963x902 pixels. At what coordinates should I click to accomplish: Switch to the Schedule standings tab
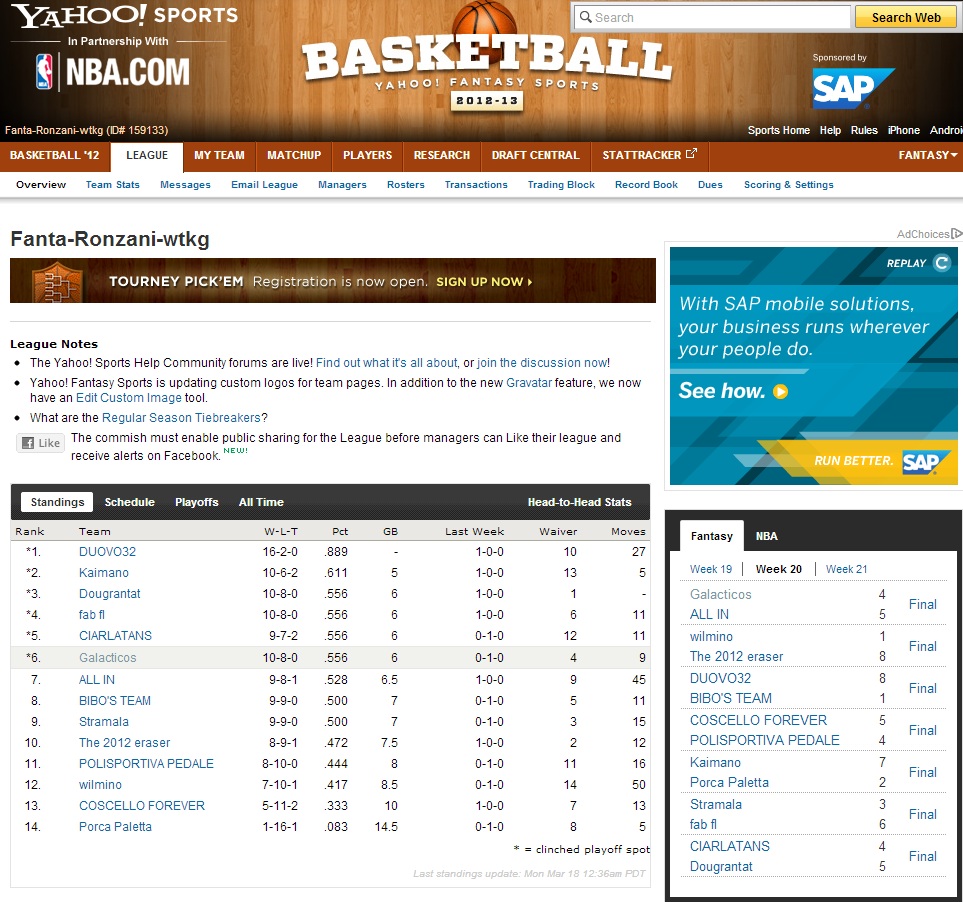[129, 502]
